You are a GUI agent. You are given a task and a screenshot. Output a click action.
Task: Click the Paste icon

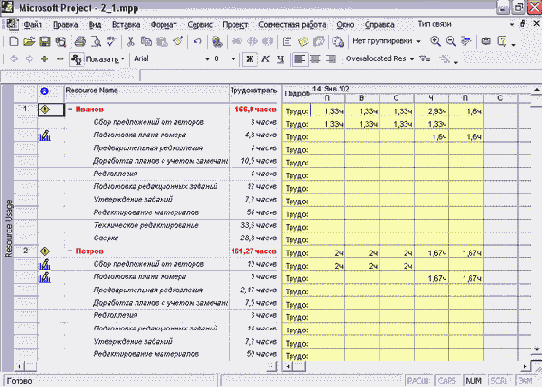click(162, 42)
